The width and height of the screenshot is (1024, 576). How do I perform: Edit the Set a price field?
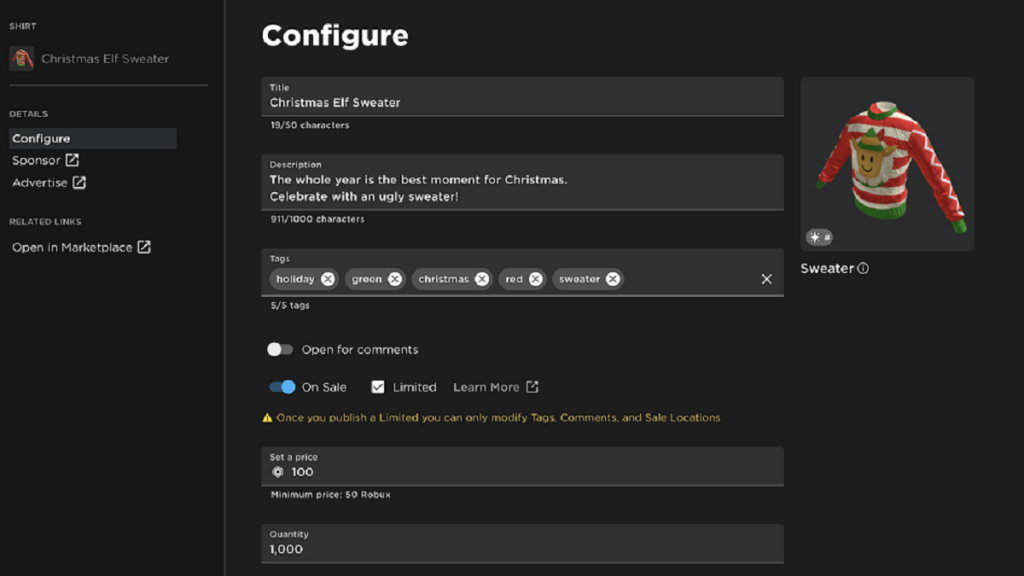(x=522, y=466)
